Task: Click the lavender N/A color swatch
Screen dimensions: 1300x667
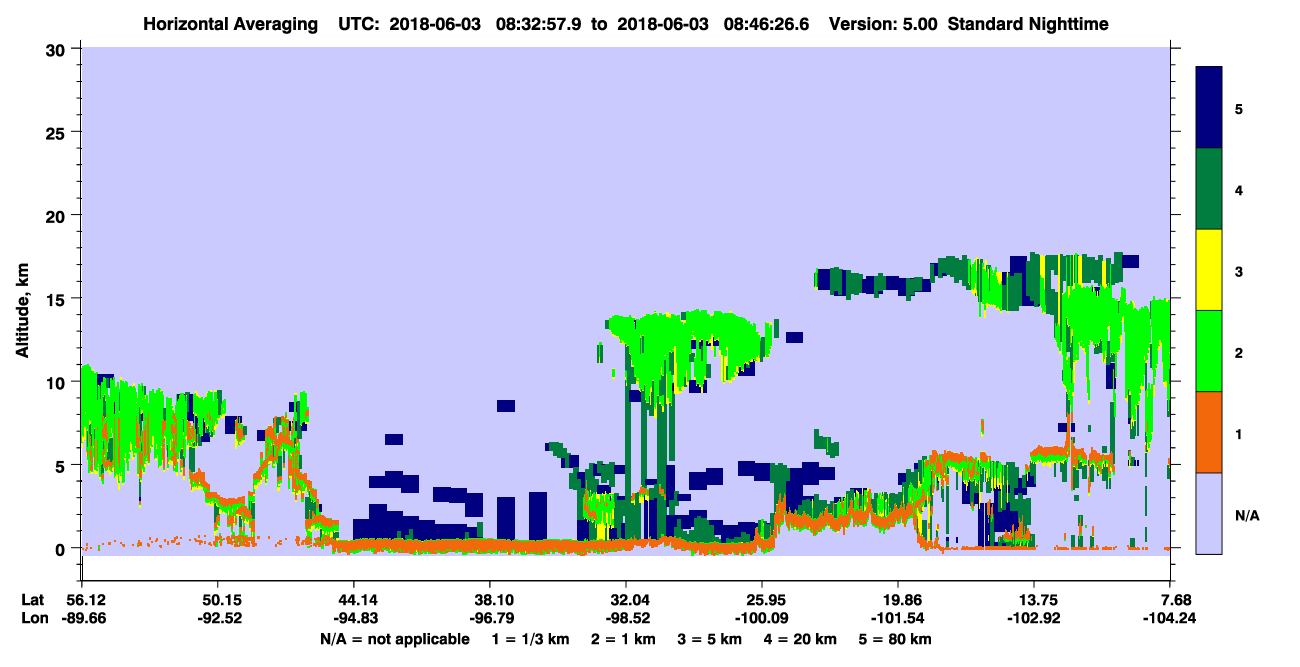Action: (x=1209, y=513)
